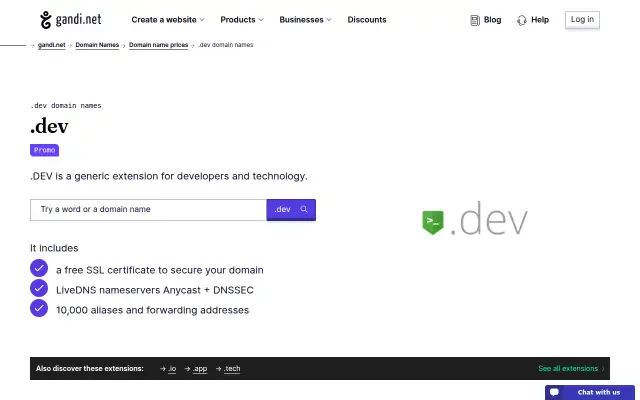Image resolution: width=640 pixels, height=400 pixels.
Task: Click the '.dev domain names' breadcrumb text
Action: [x=226, y=45]
